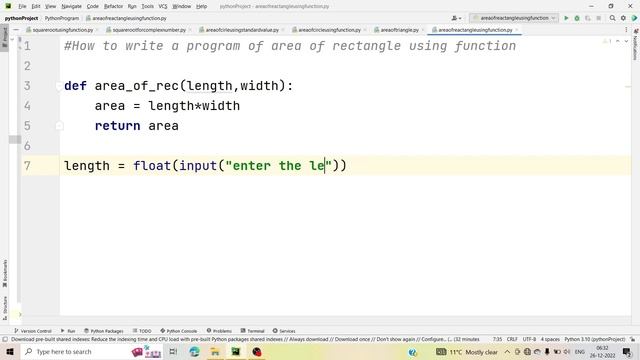Screen dimensions: 640x360
Task: Open the user account icon menu
Action: [456, 18]
